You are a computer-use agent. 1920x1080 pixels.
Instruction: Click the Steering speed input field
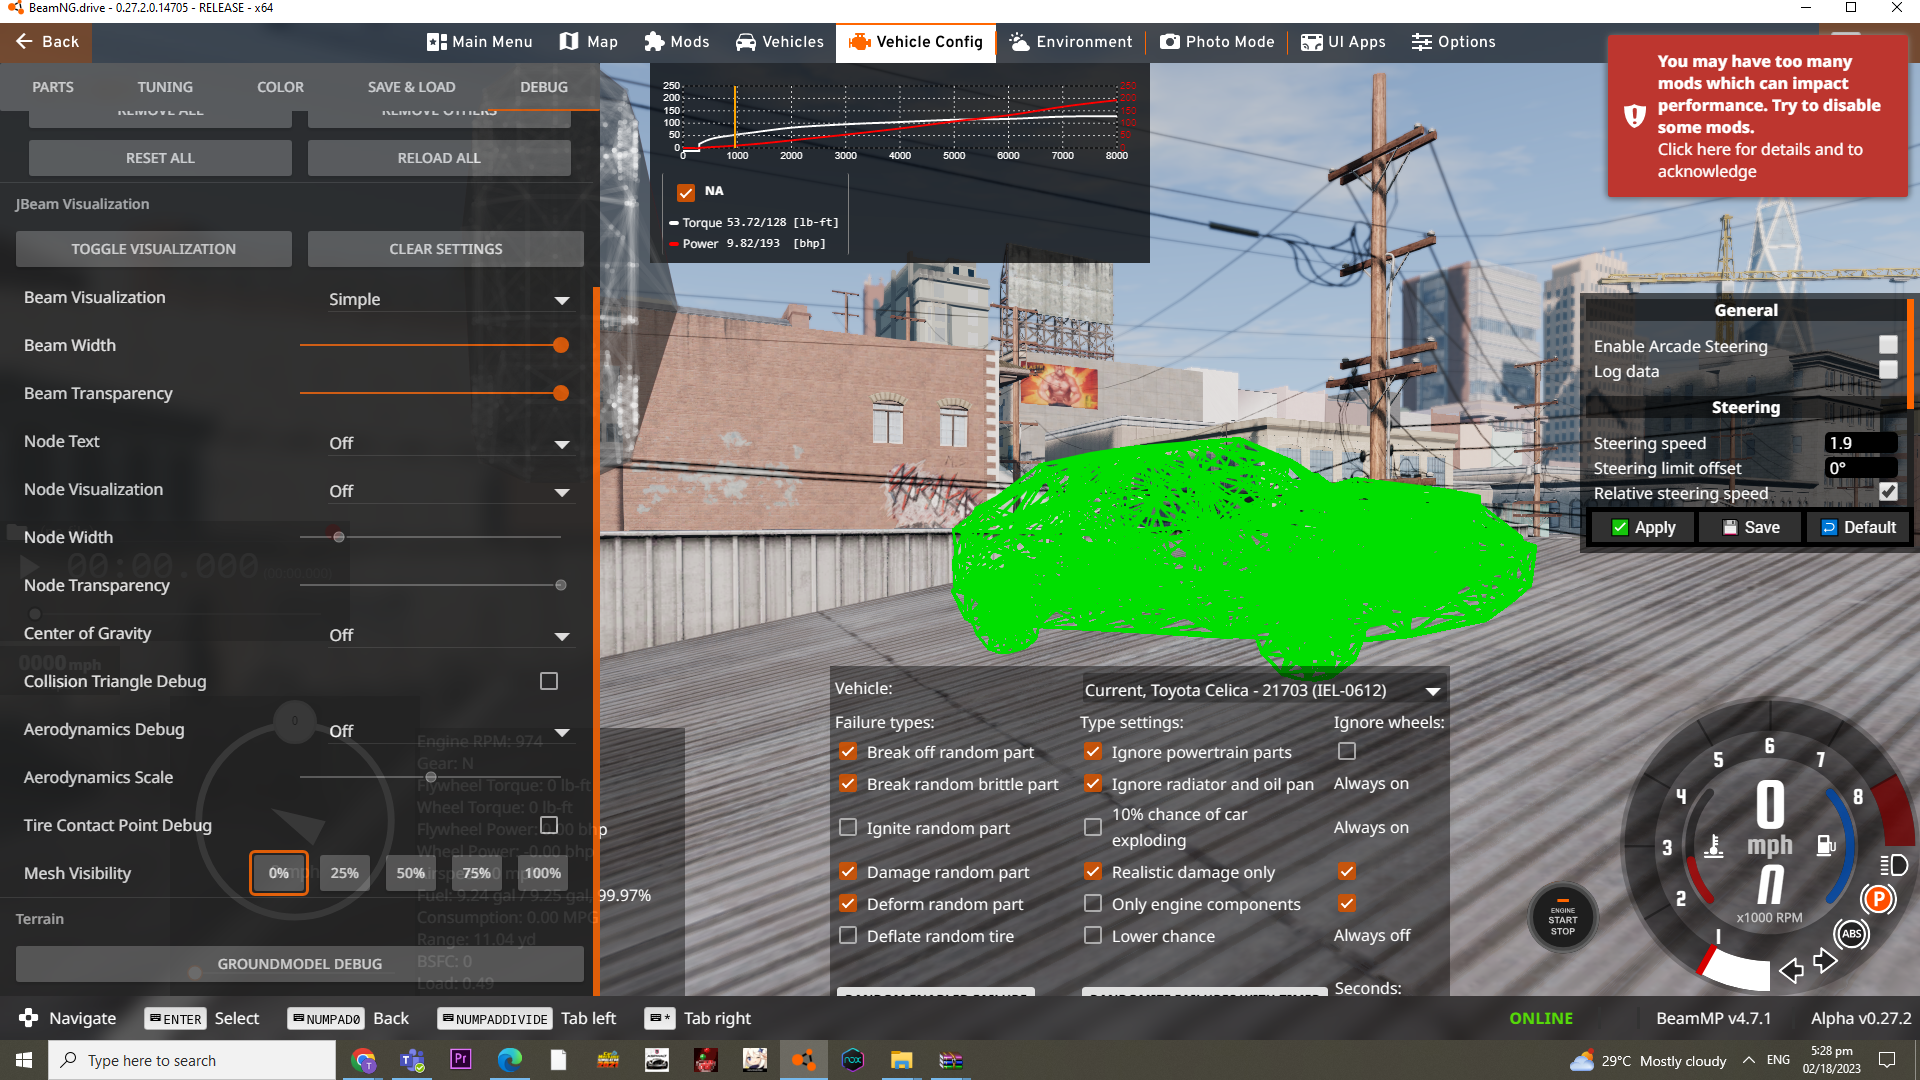point(1861,443)
